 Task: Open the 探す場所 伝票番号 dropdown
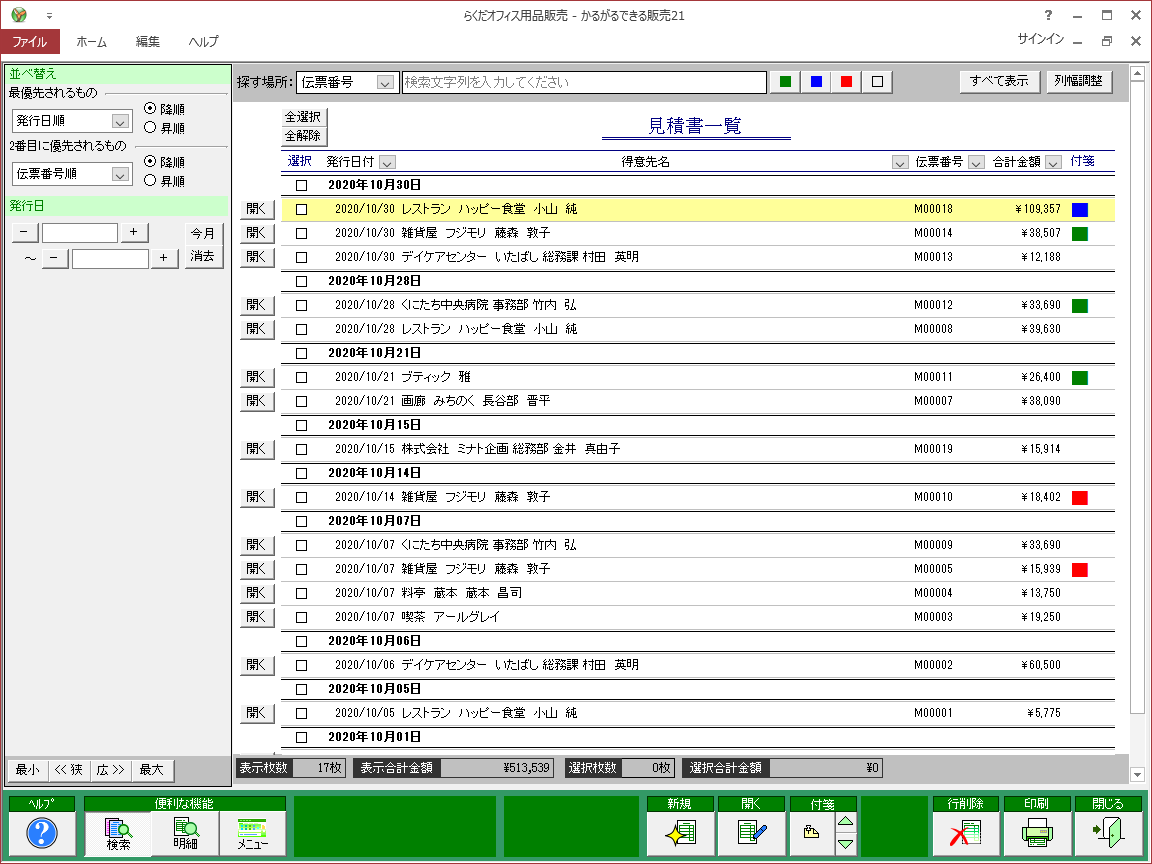coord(385,82)
